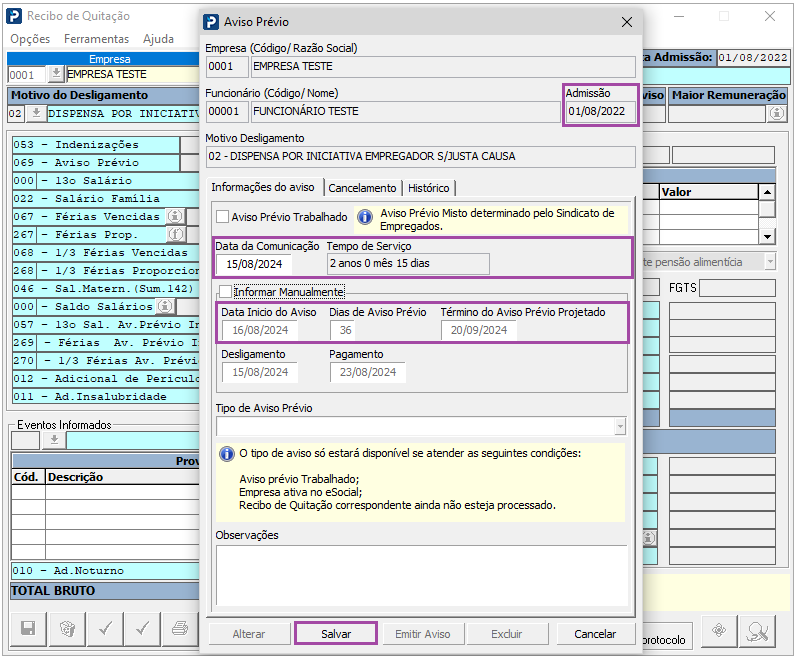Click the Data Inicio do Aviso field
The width and height of the screenshot is (795, 656).
point(260,330)
